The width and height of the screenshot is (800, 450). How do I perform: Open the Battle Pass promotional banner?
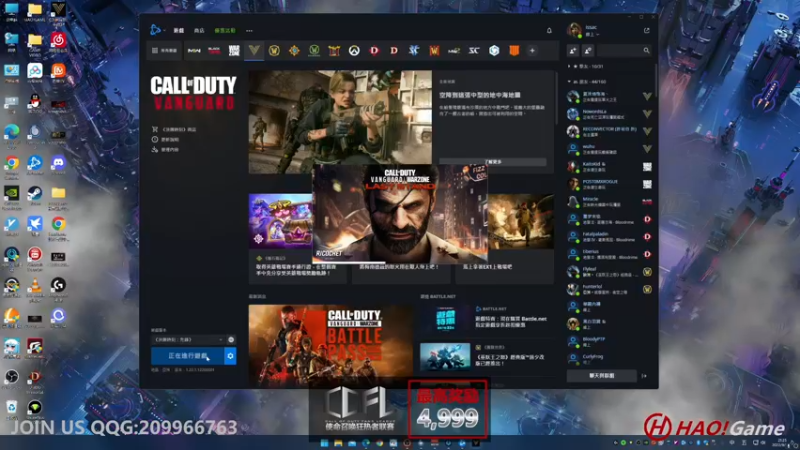[x=331, y=343]
